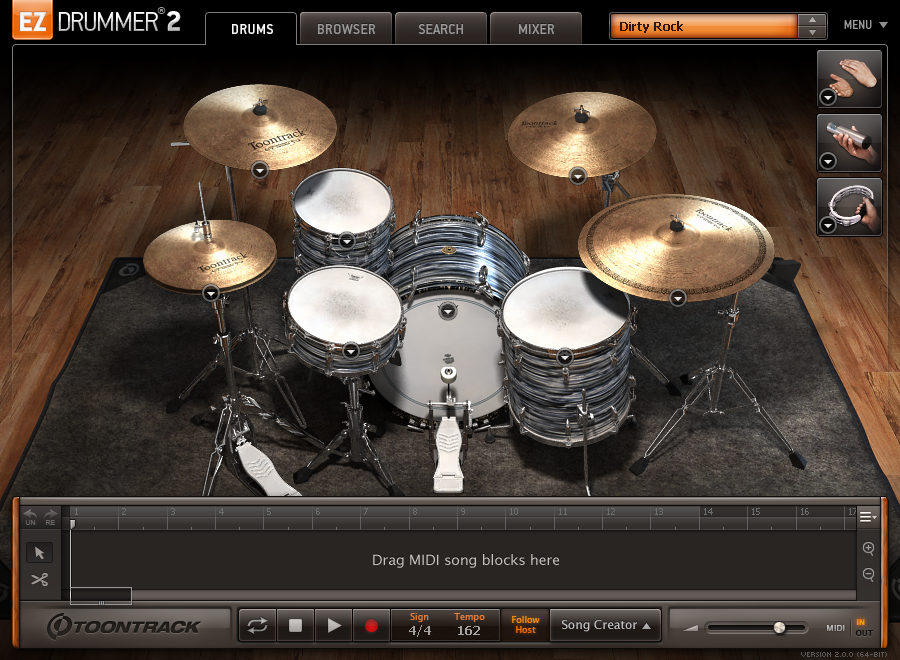The width and height of the screenshot is (900, 660).
Task: Open the hi-hat dropdown arrow
Action: [x=211, y=293]
